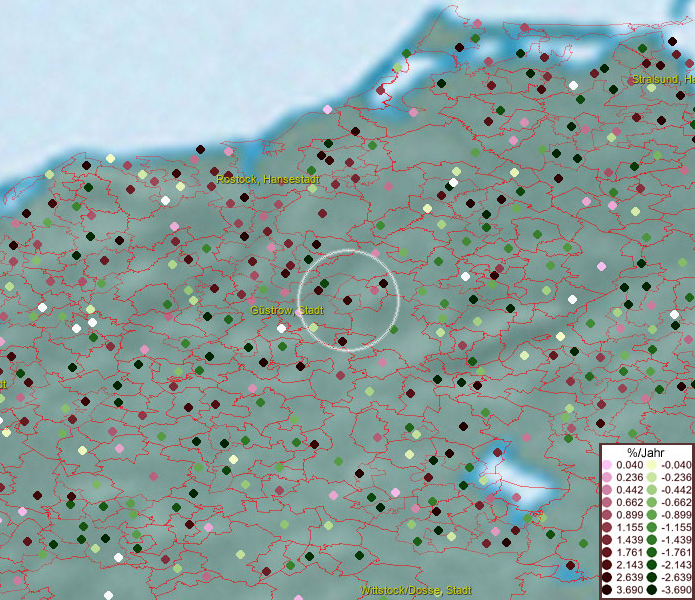Select the Güstrow, Stadt map label

(286, 310)
